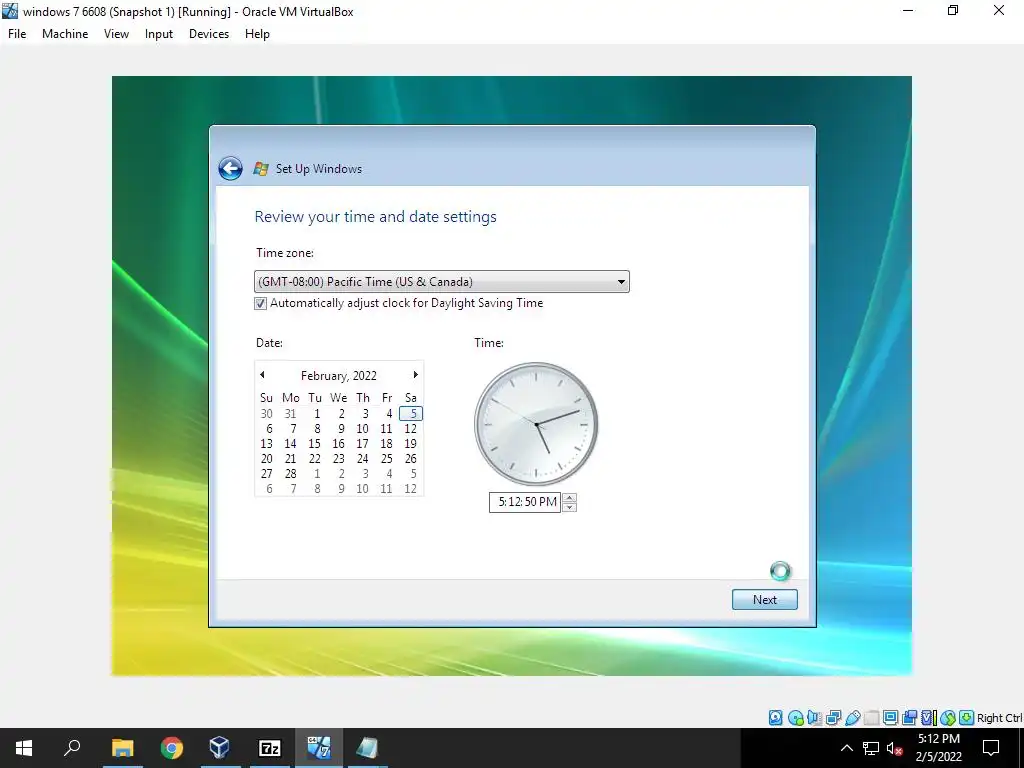The height and width of the screenshot is (768, 1024).
Task: Open taskbar search magnifier
Action: [x=72, y=748]
